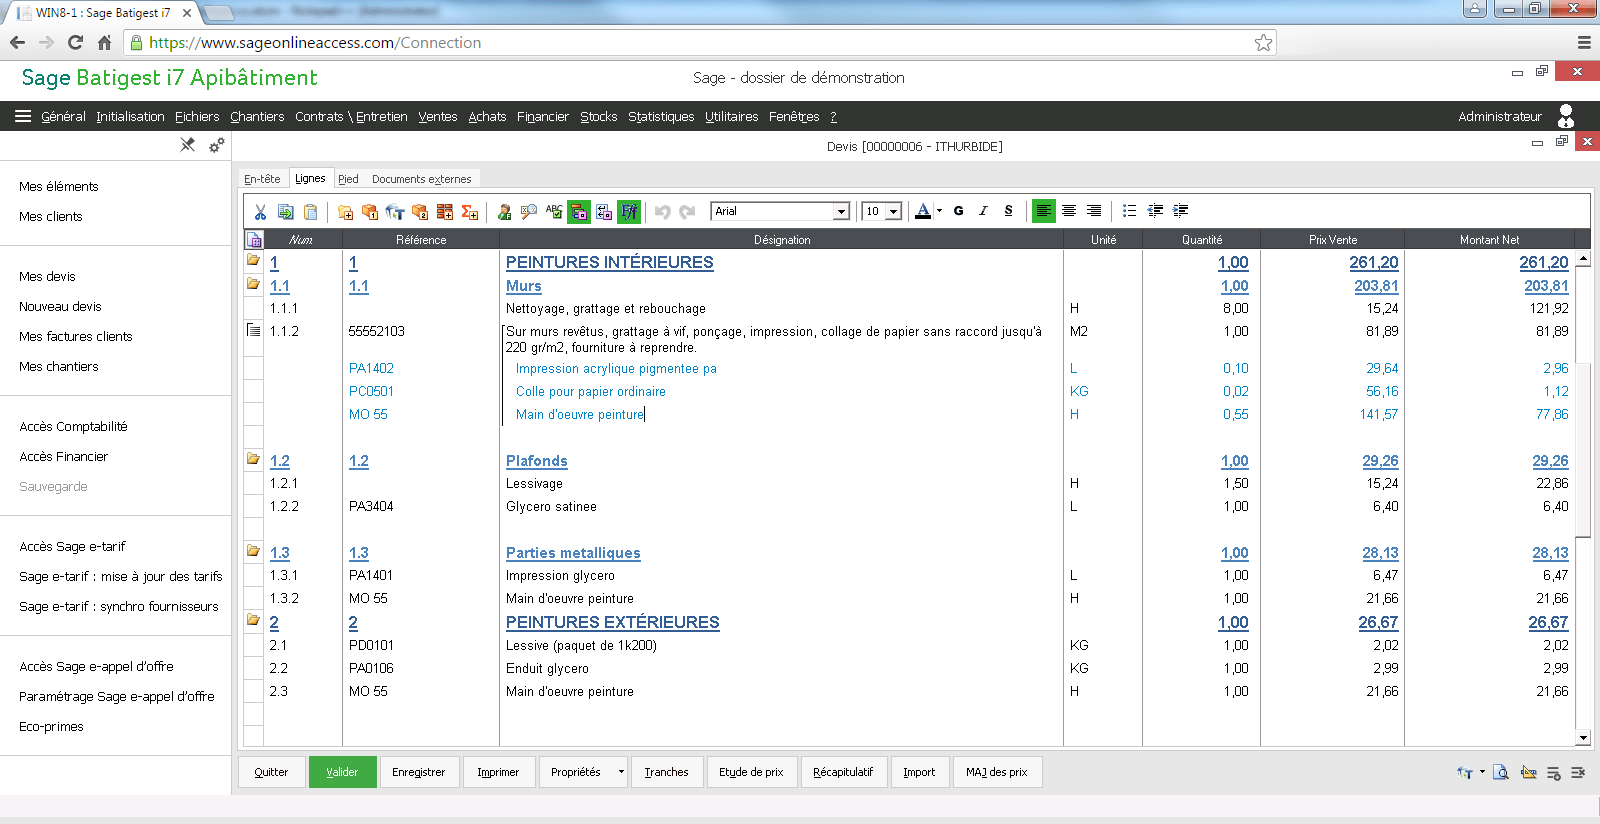The image size is (1600, 824).
Task: Click the person search icon in toolbar
Action: coord(505,212)
